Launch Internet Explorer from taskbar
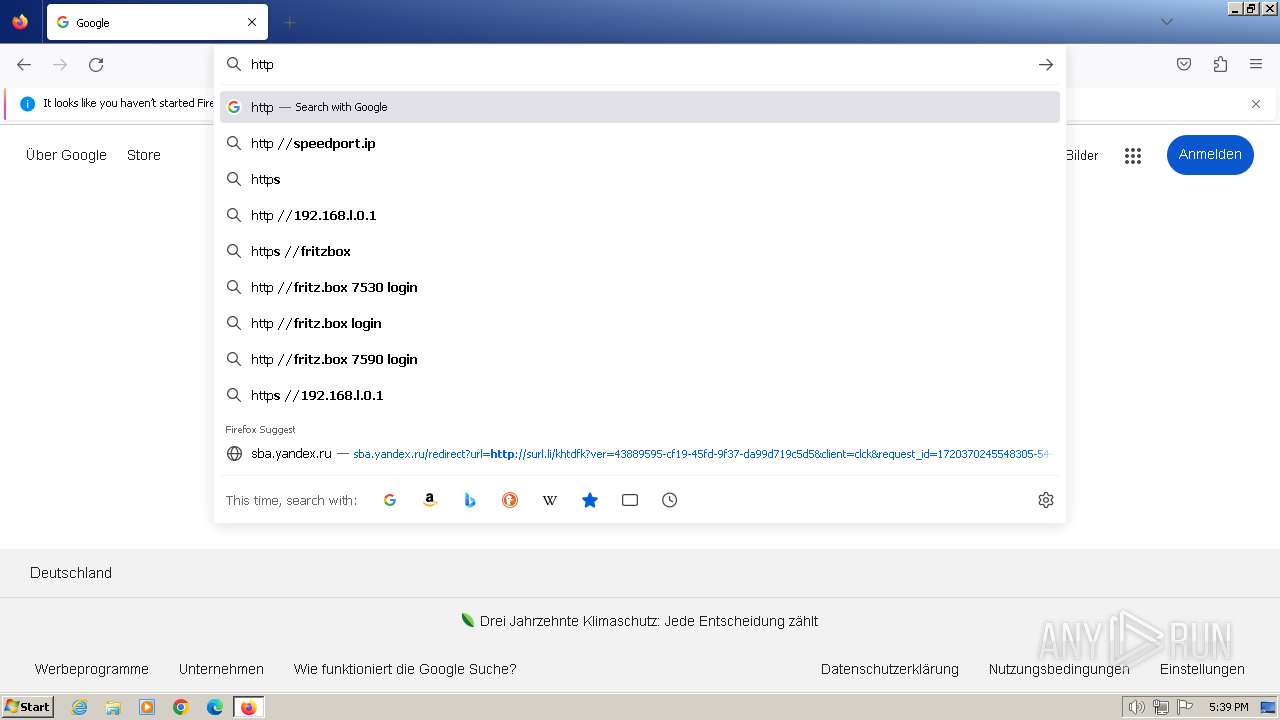 79,707
